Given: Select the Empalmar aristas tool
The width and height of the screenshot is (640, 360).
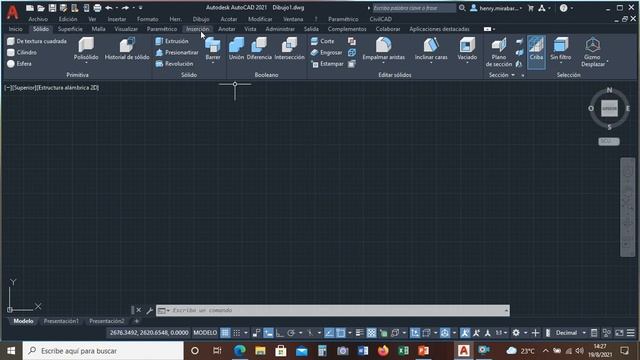Looking at the screenshot, I should 384,49.
